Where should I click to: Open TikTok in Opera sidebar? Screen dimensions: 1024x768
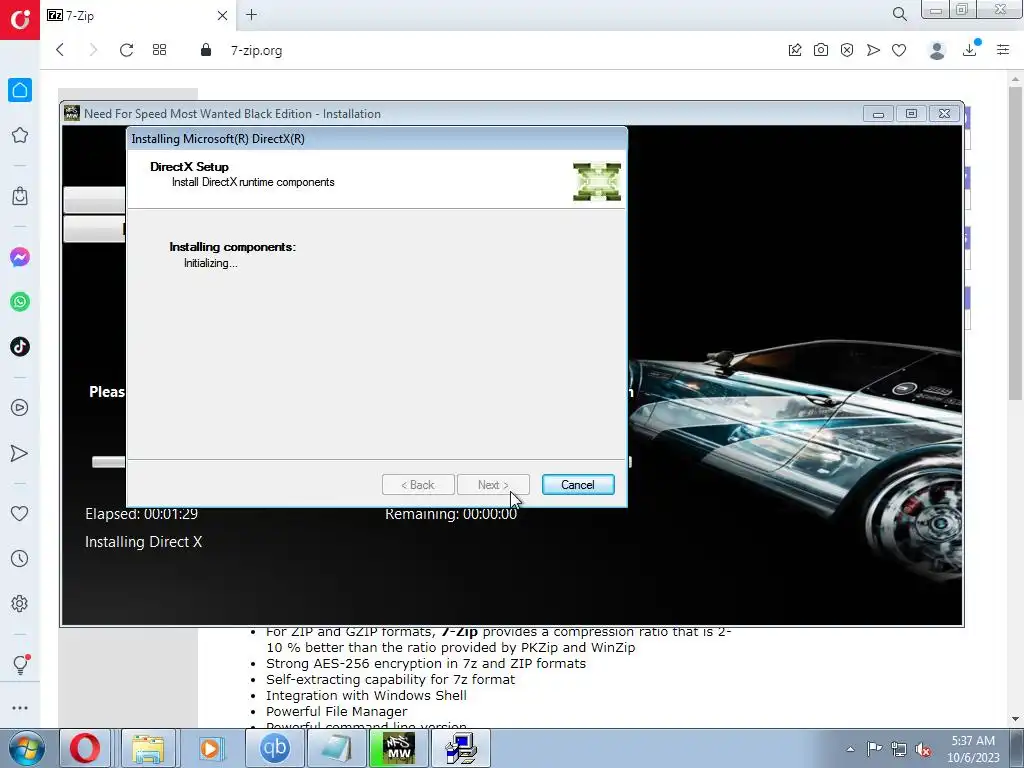20,347
